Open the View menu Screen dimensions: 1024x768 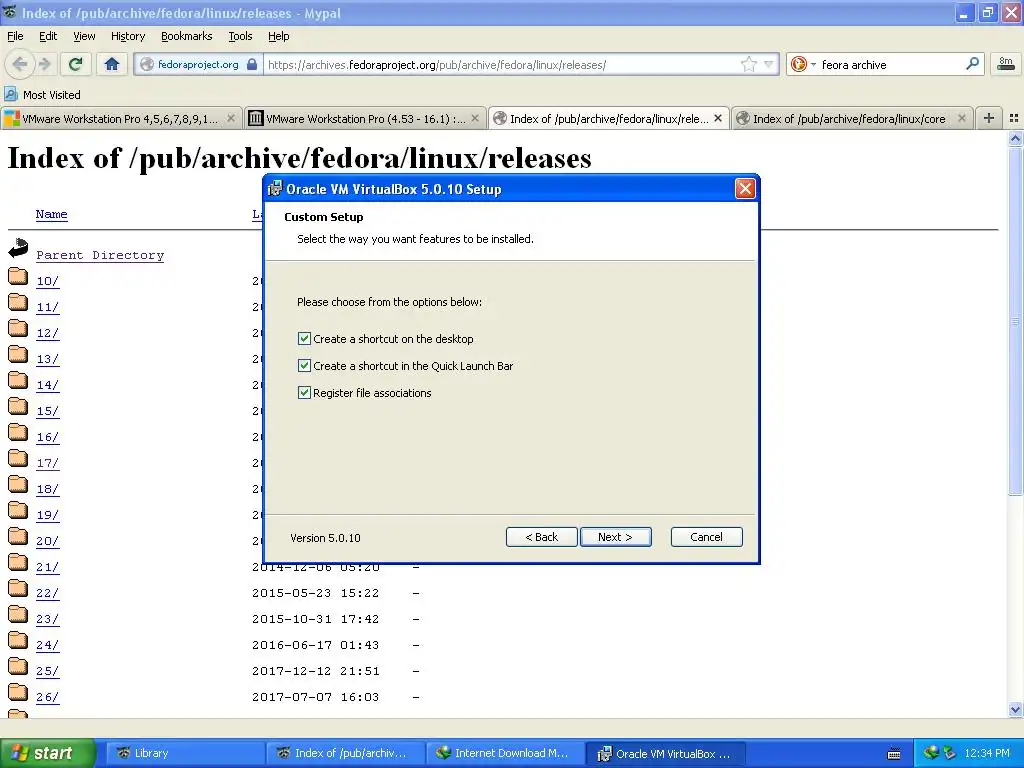click(x=84, y=36)
